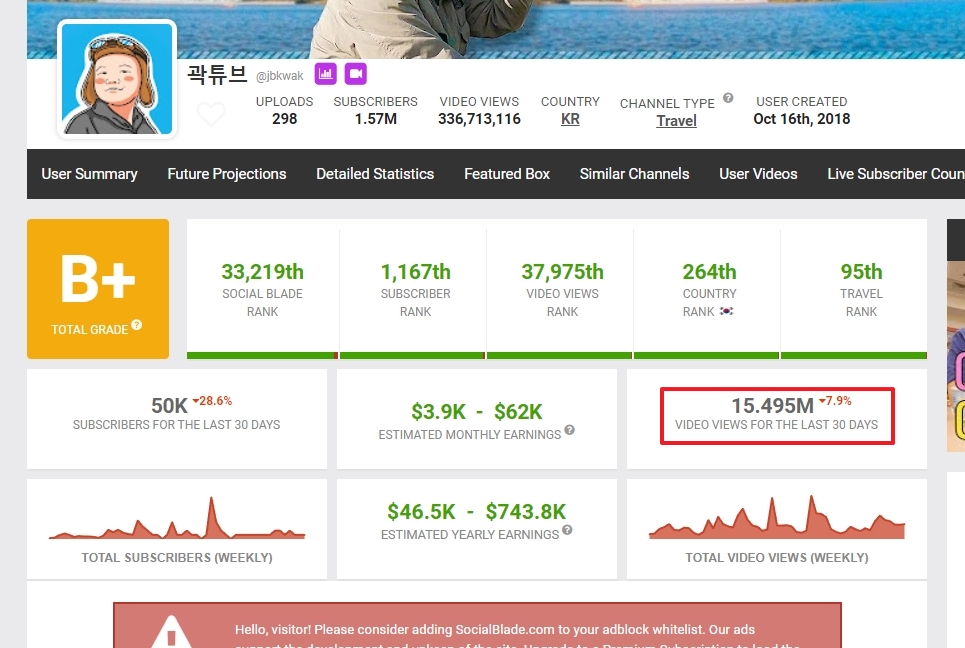
Task: Explore the Similar Channels tab
Action: click(x=634, y=174)
